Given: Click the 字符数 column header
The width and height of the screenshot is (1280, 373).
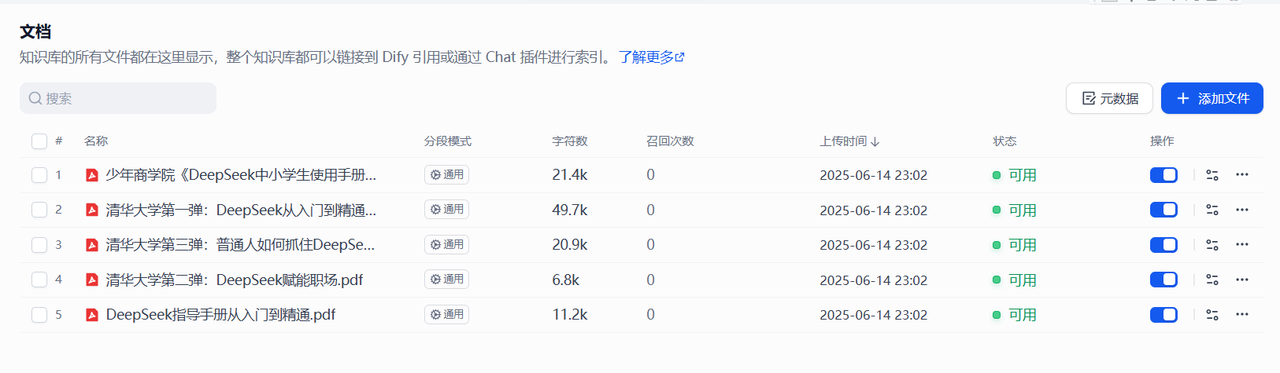Looking at the screenshot, I should point(570,141).
